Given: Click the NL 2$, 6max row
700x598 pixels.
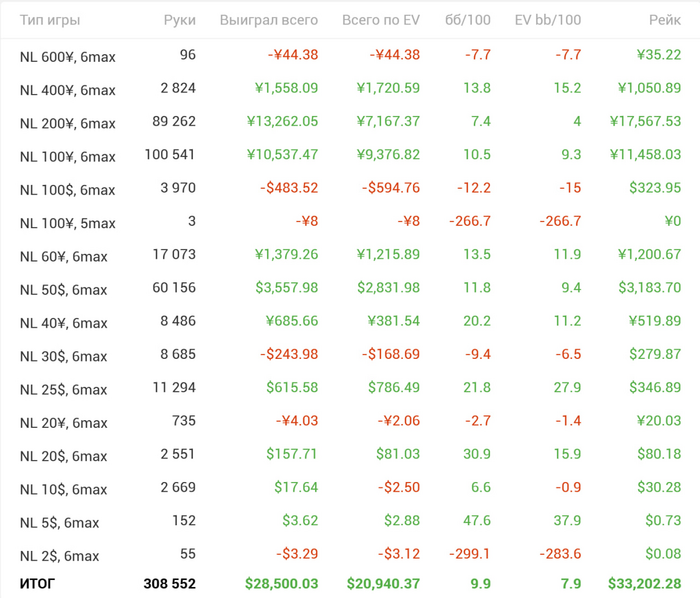Looking at the screenshot, I should (350, 554).
